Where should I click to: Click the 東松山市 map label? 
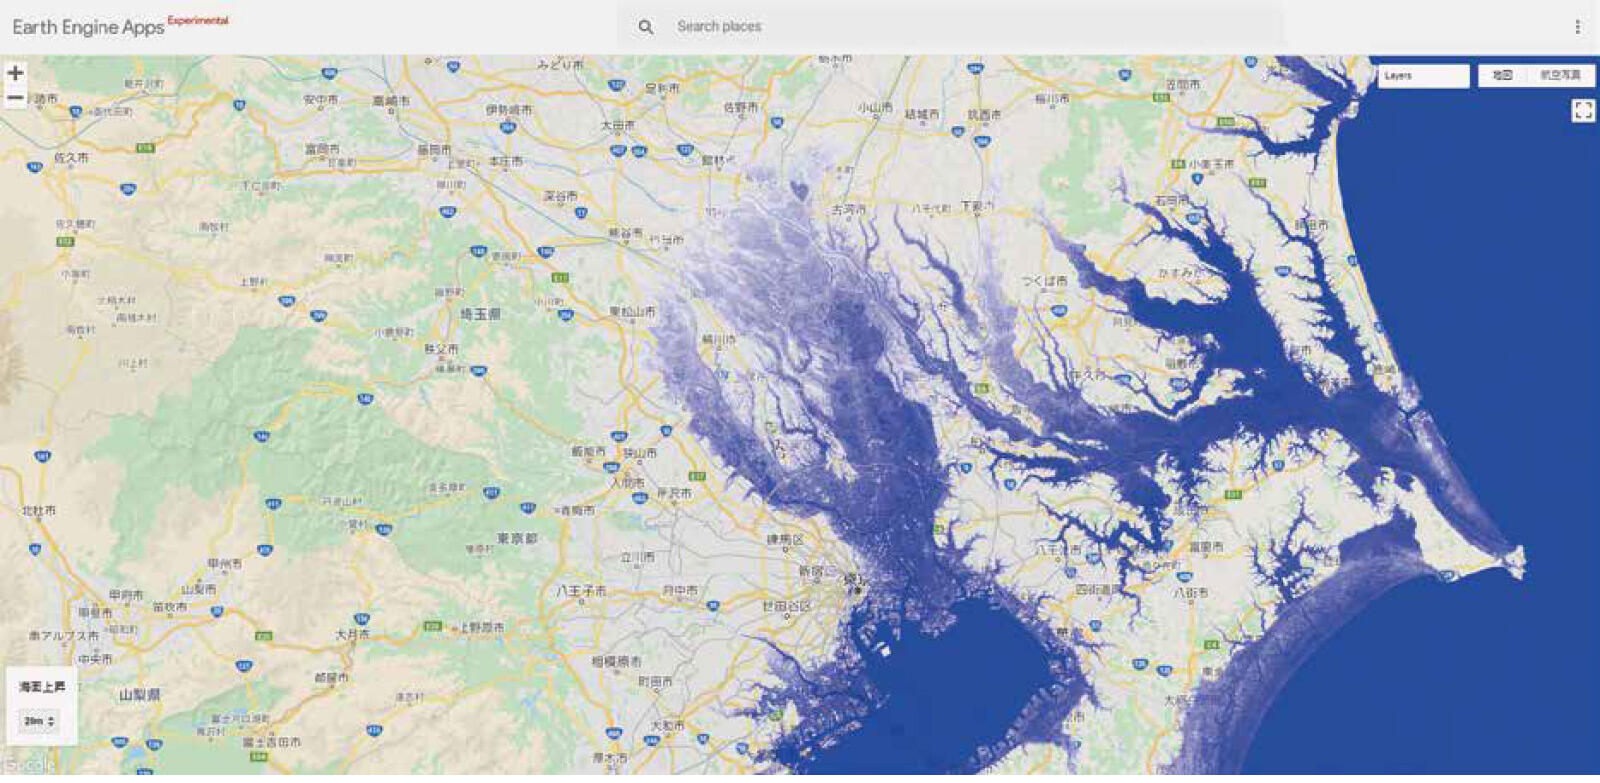tap(632, 312)
